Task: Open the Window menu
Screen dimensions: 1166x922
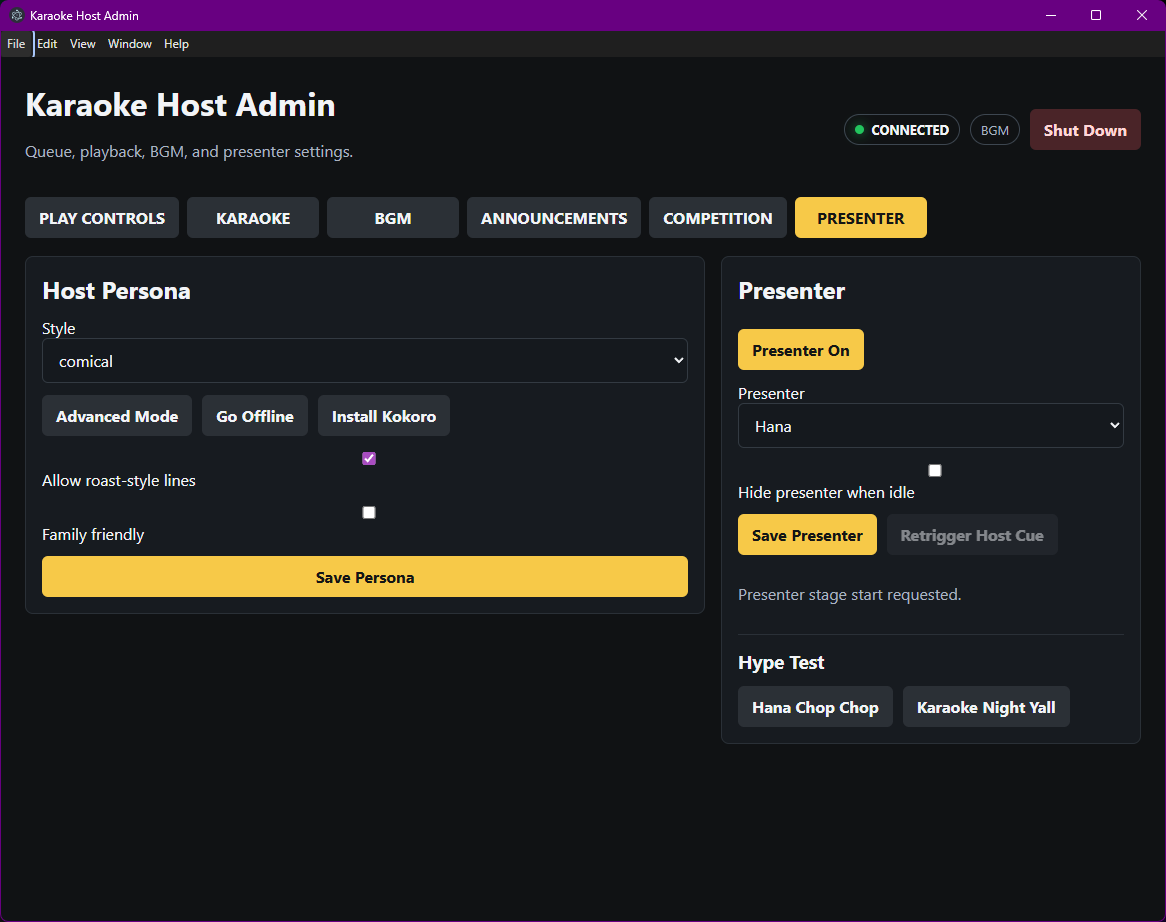Action: [129, 44]
